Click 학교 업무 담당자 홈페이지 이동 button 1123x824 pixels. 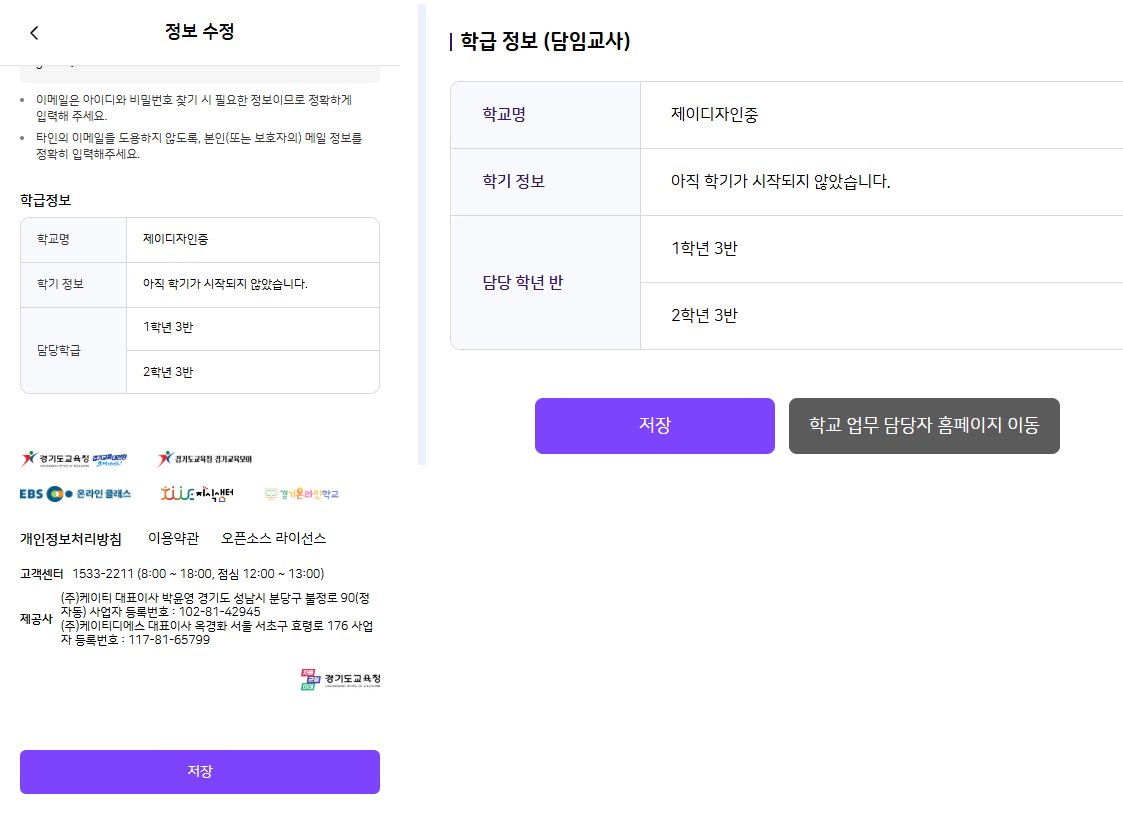tap(924, 426)
